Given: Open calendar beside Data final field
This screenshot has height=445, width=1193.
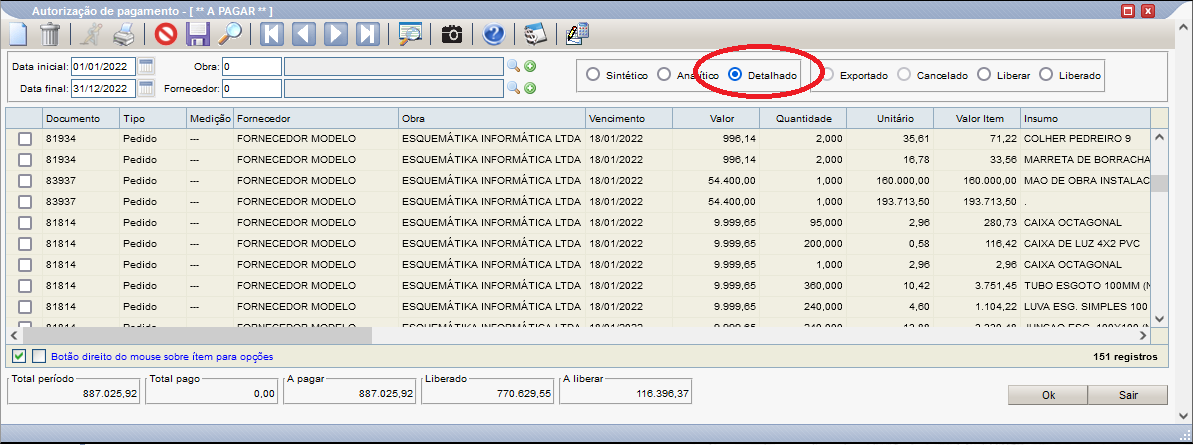Looking at the screenshot, I should 146,88.
